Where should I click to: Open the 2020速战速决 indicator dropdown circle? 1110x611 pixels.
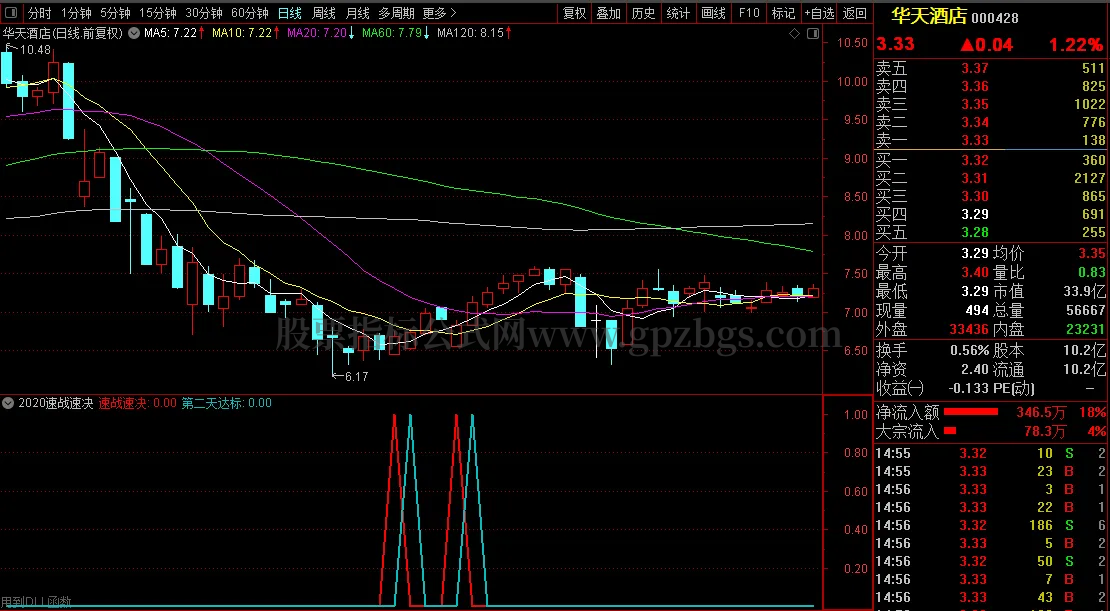click(8, 403)
